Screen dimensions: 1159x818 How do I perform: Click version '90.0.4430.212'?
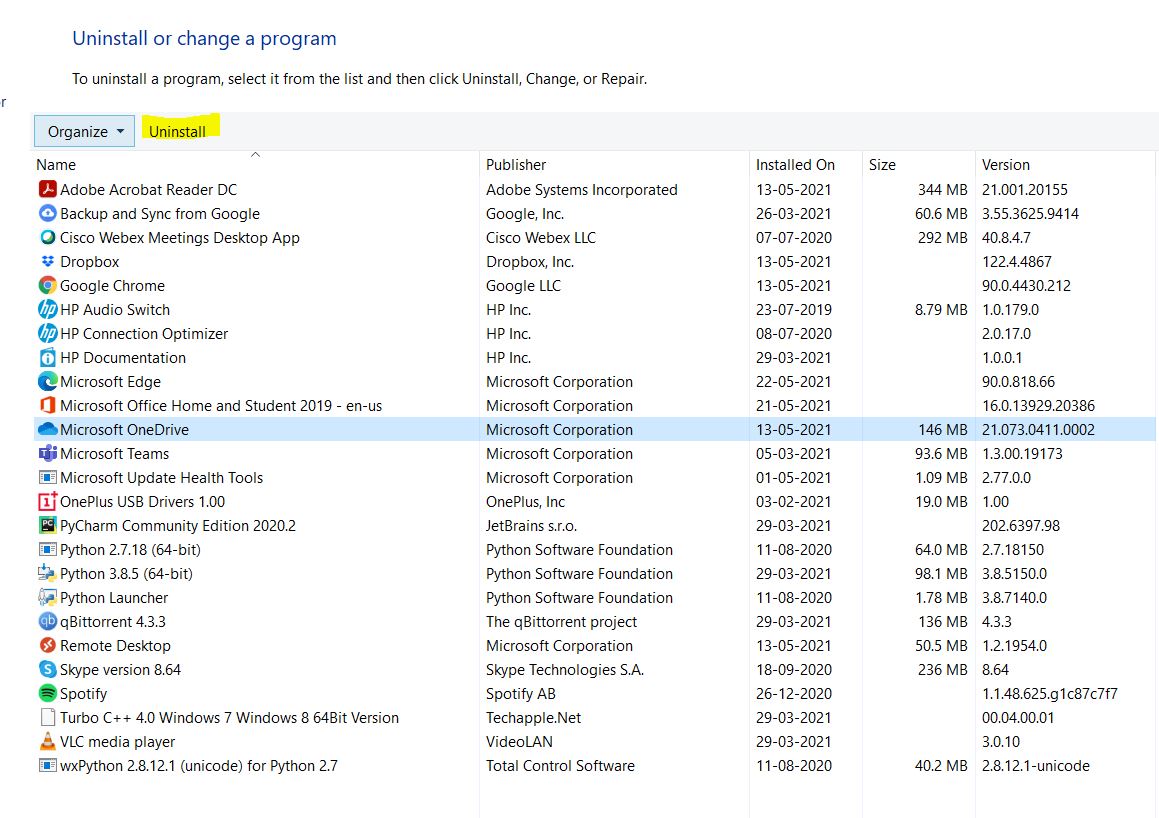tap(1026, 285)
